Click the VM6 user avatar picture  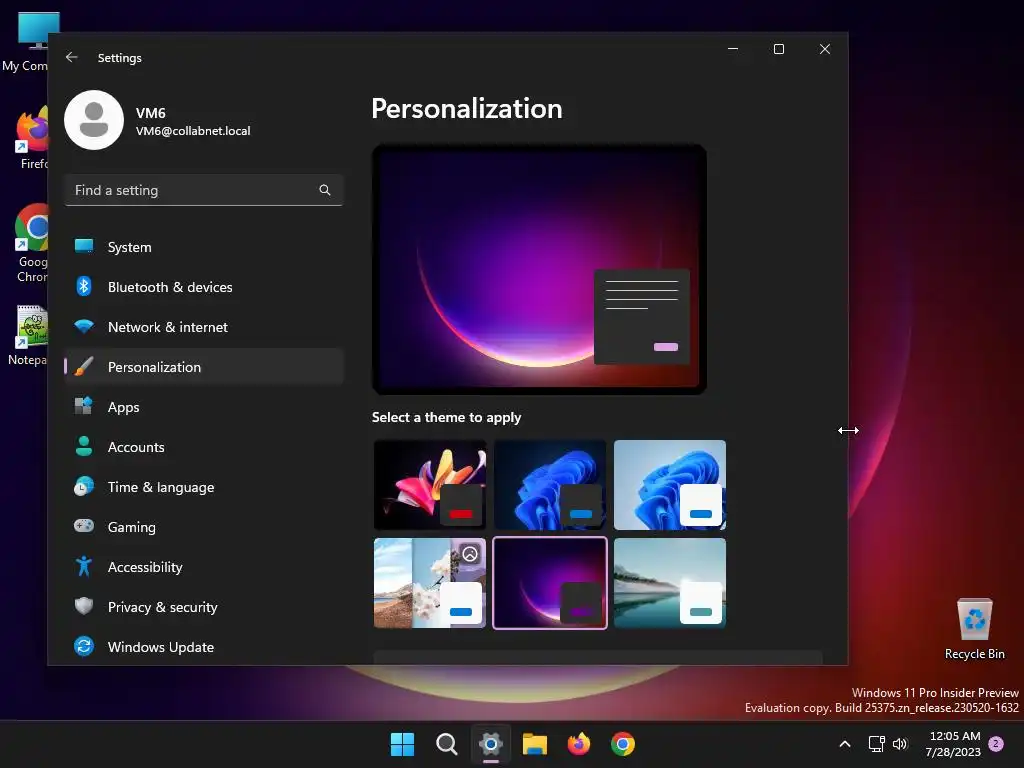(x=94, y=120)
